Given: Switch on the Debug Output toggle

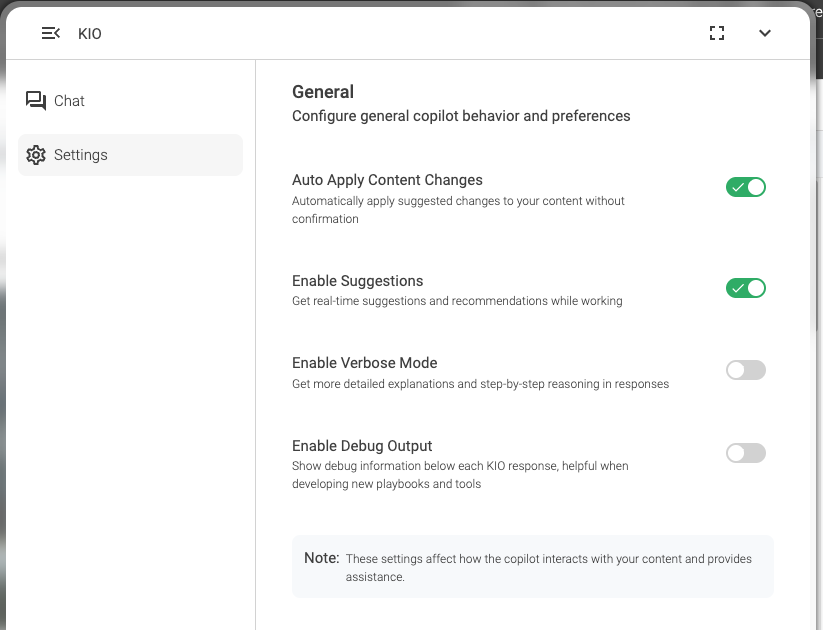Looking at the screenshot, I should 745,453.
